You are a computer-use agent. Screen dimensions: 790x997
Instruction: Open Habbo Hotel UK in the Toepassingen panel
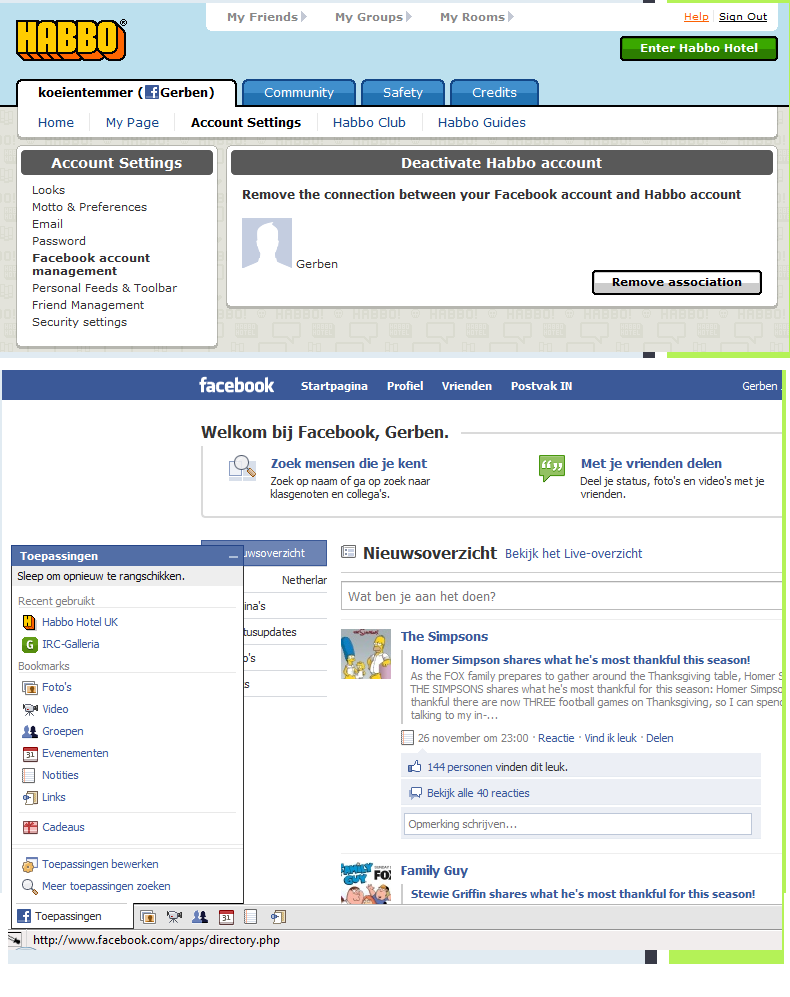(80, 622)
